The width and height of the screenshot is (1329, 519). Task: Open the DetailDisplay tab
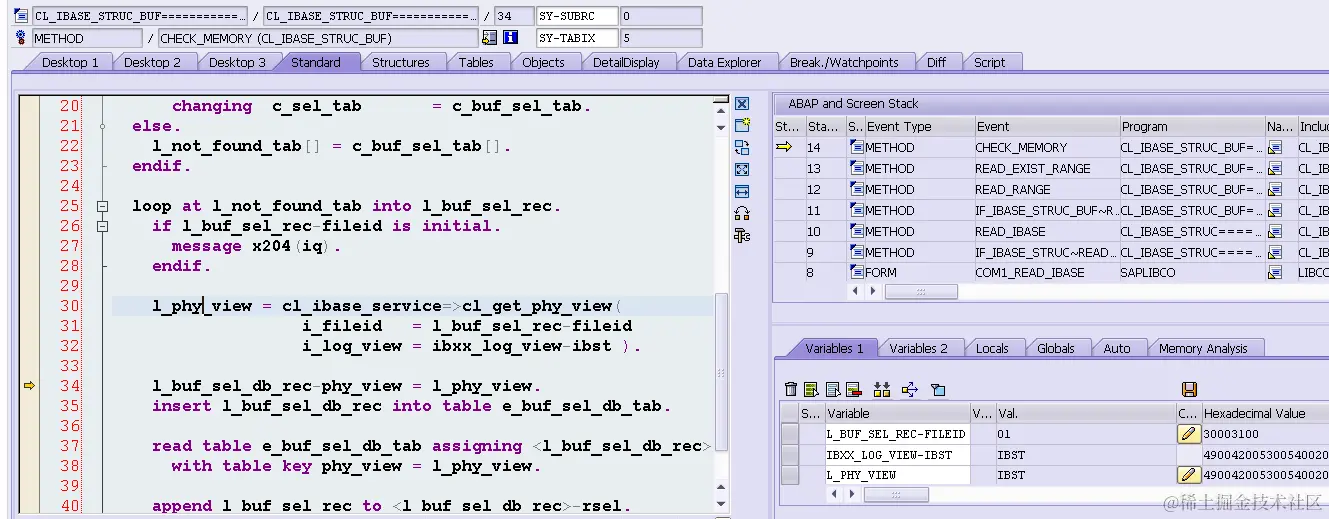tap(626, 62)
